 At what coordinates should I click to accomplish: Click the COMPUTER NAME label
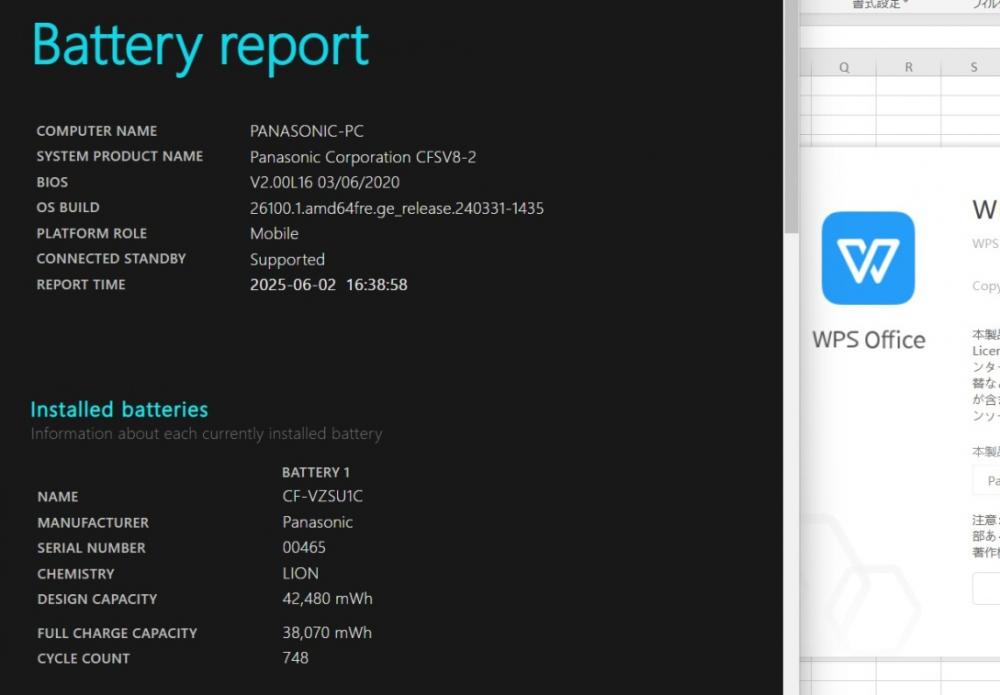(97, 131)
